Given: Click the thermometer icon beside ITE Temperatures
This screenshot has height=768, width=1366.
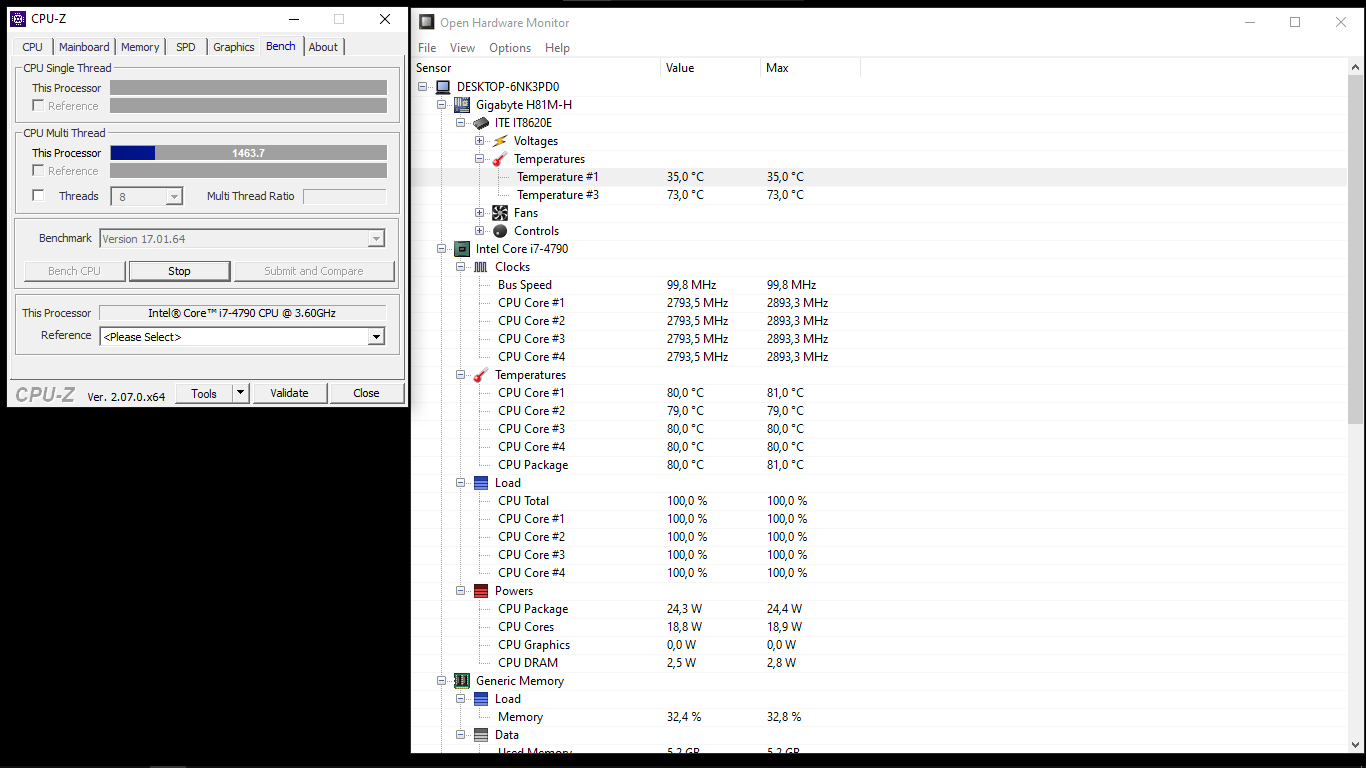Looking at the screenshot, I should (500, 159).
